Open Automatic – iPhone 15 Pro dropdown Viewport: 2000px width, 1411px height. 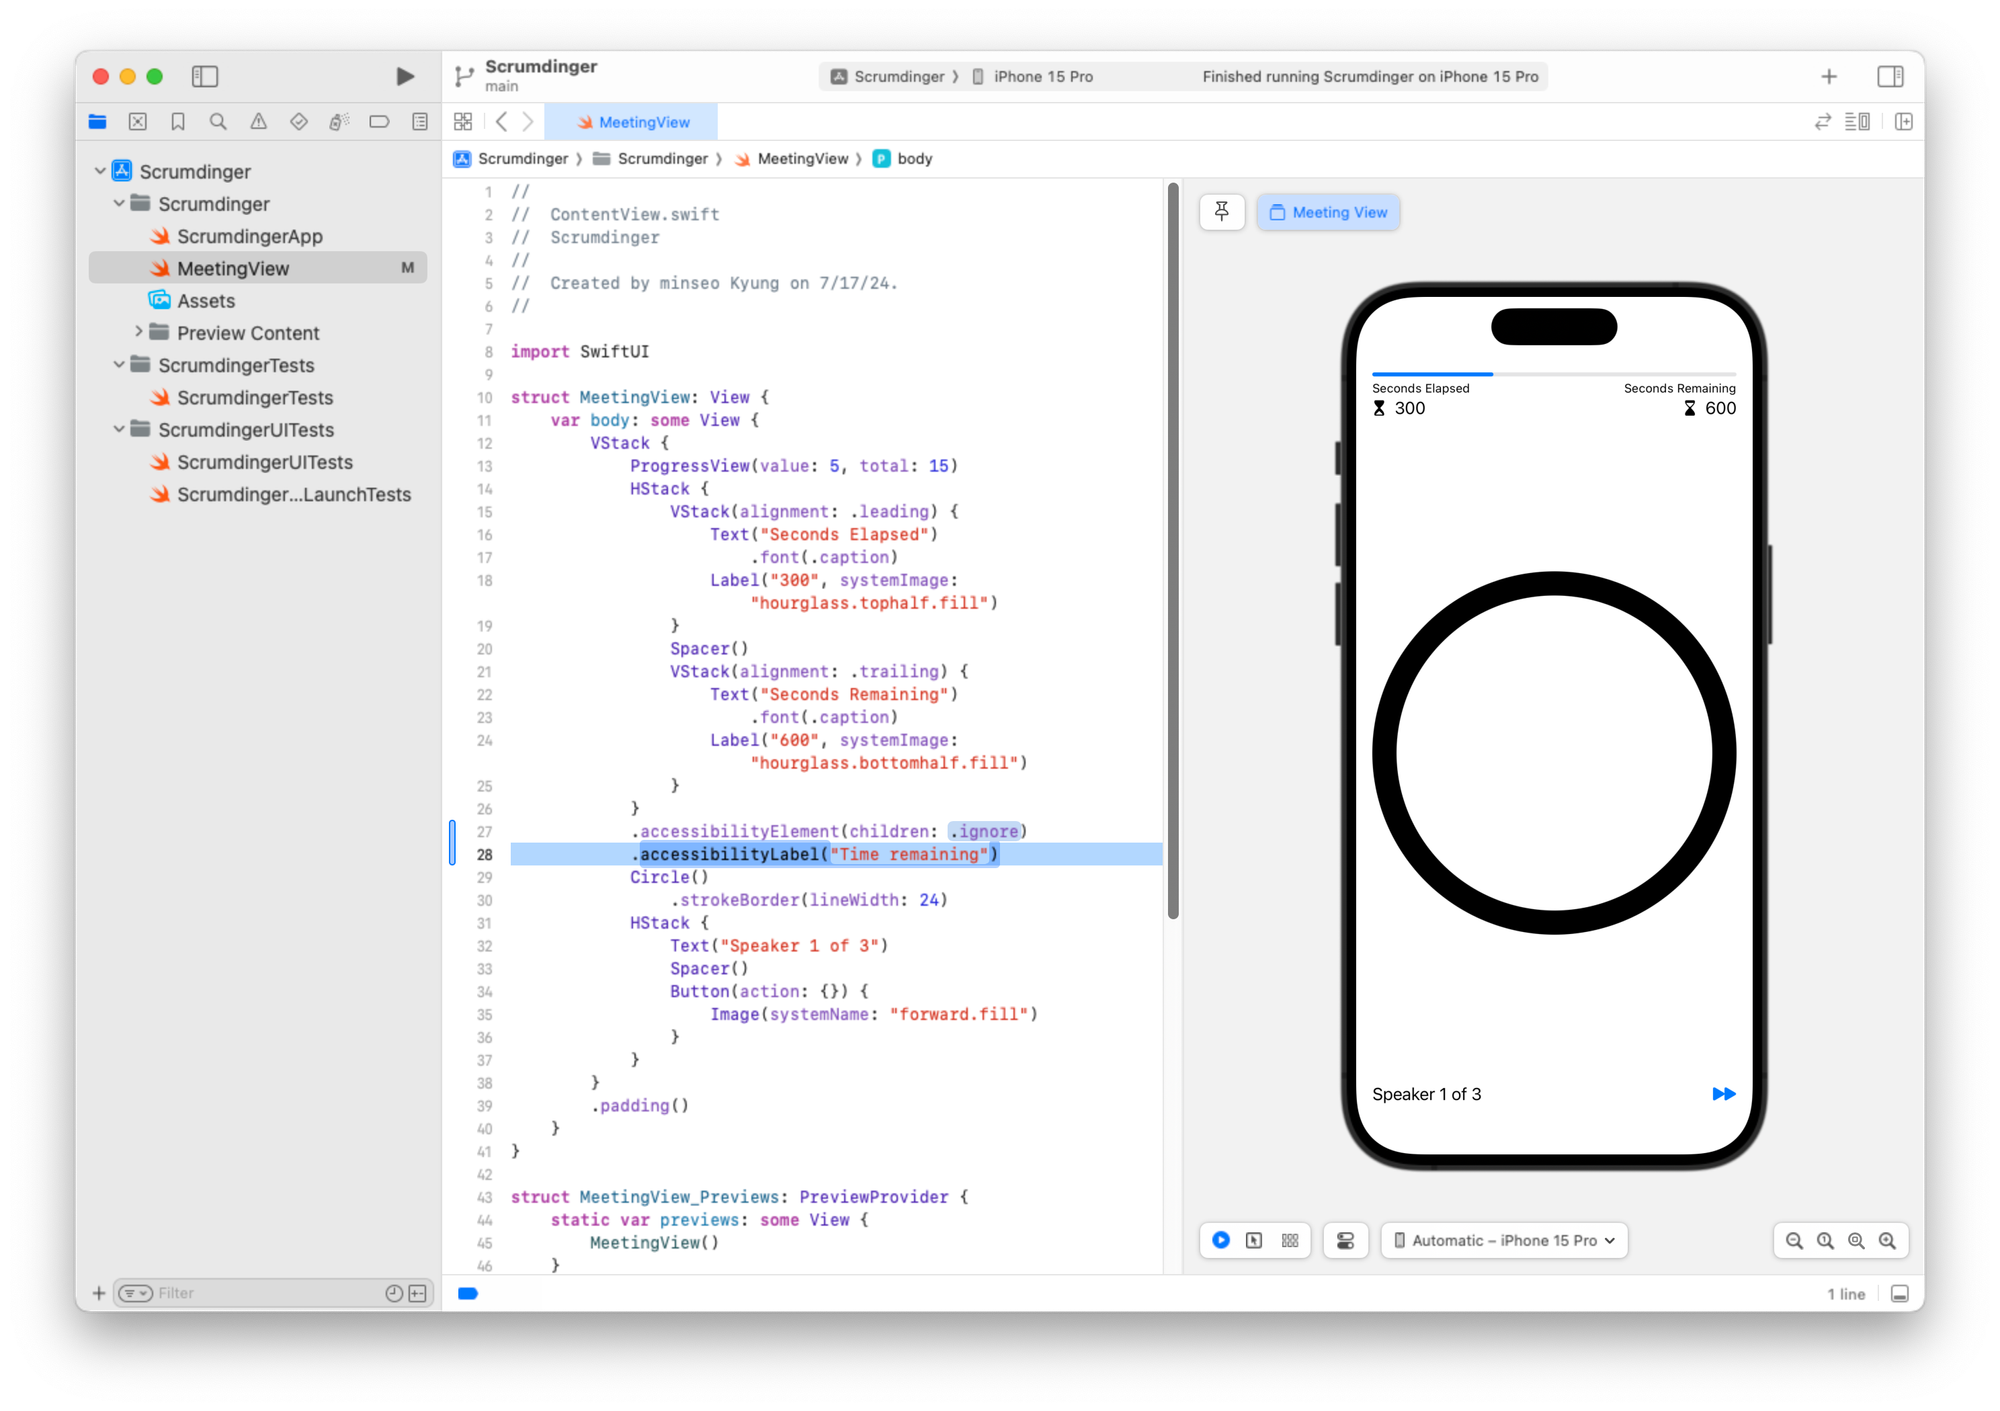1504,1240
